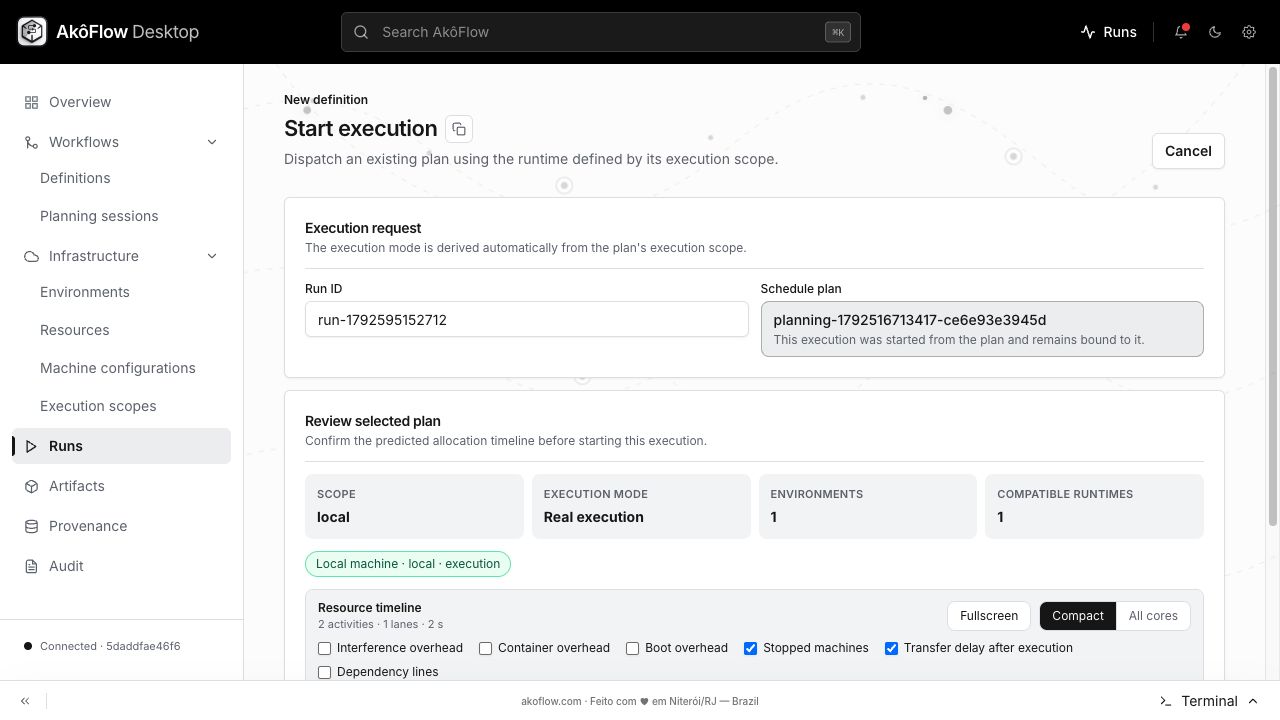Click the Runs activity pulse icon
This screenshot has height=720, width=1280.
click(1088, 32)
